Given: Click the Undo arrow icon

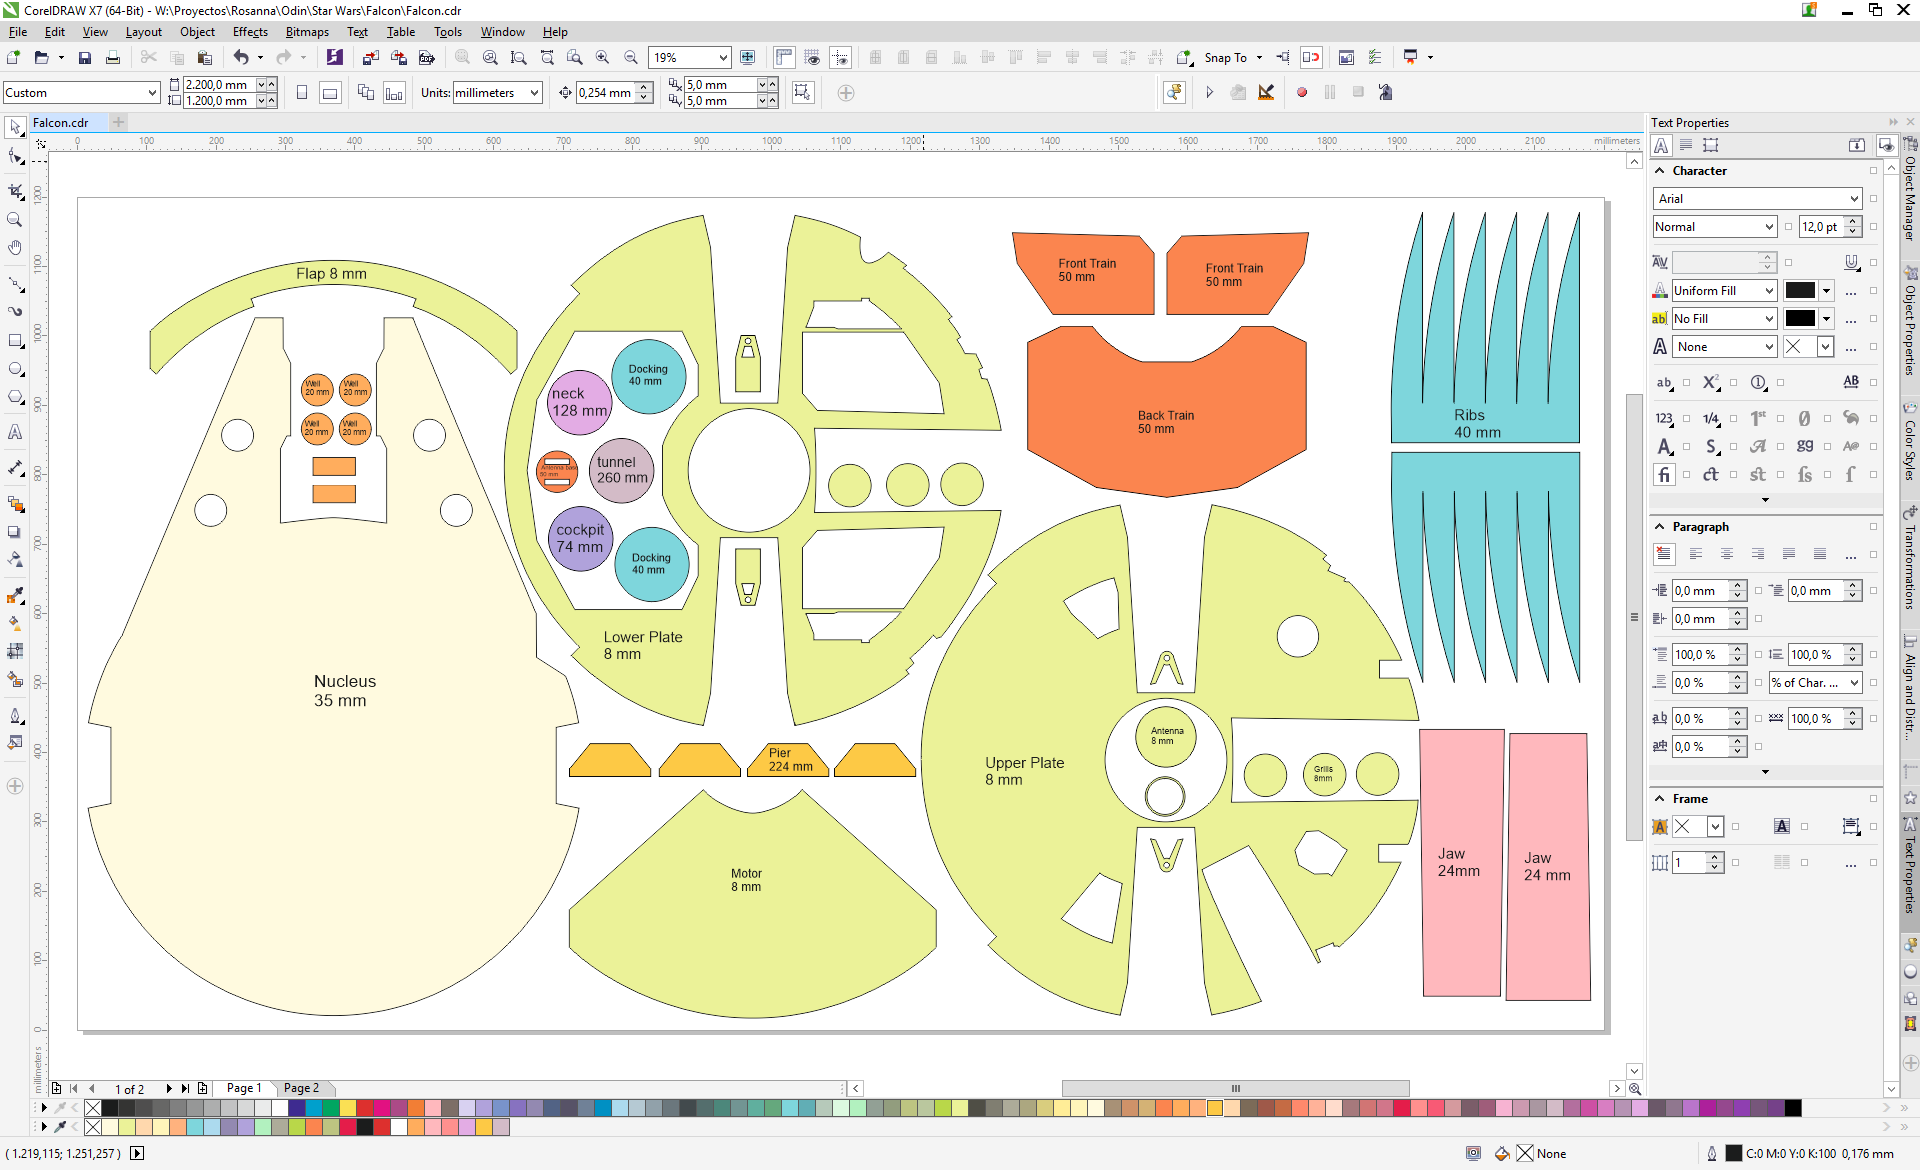Looking at the screenshot, I should tap(241, 58).
